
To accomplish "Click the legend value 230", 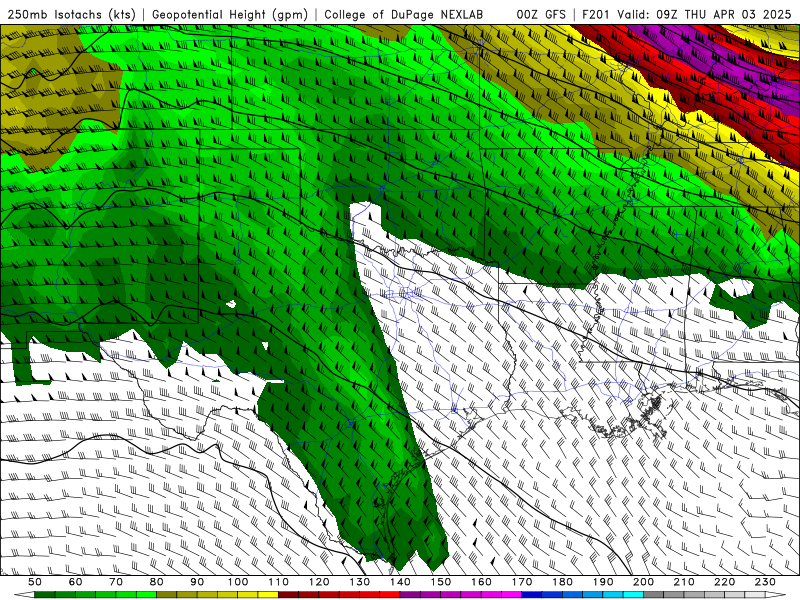I will pos(765,582).
